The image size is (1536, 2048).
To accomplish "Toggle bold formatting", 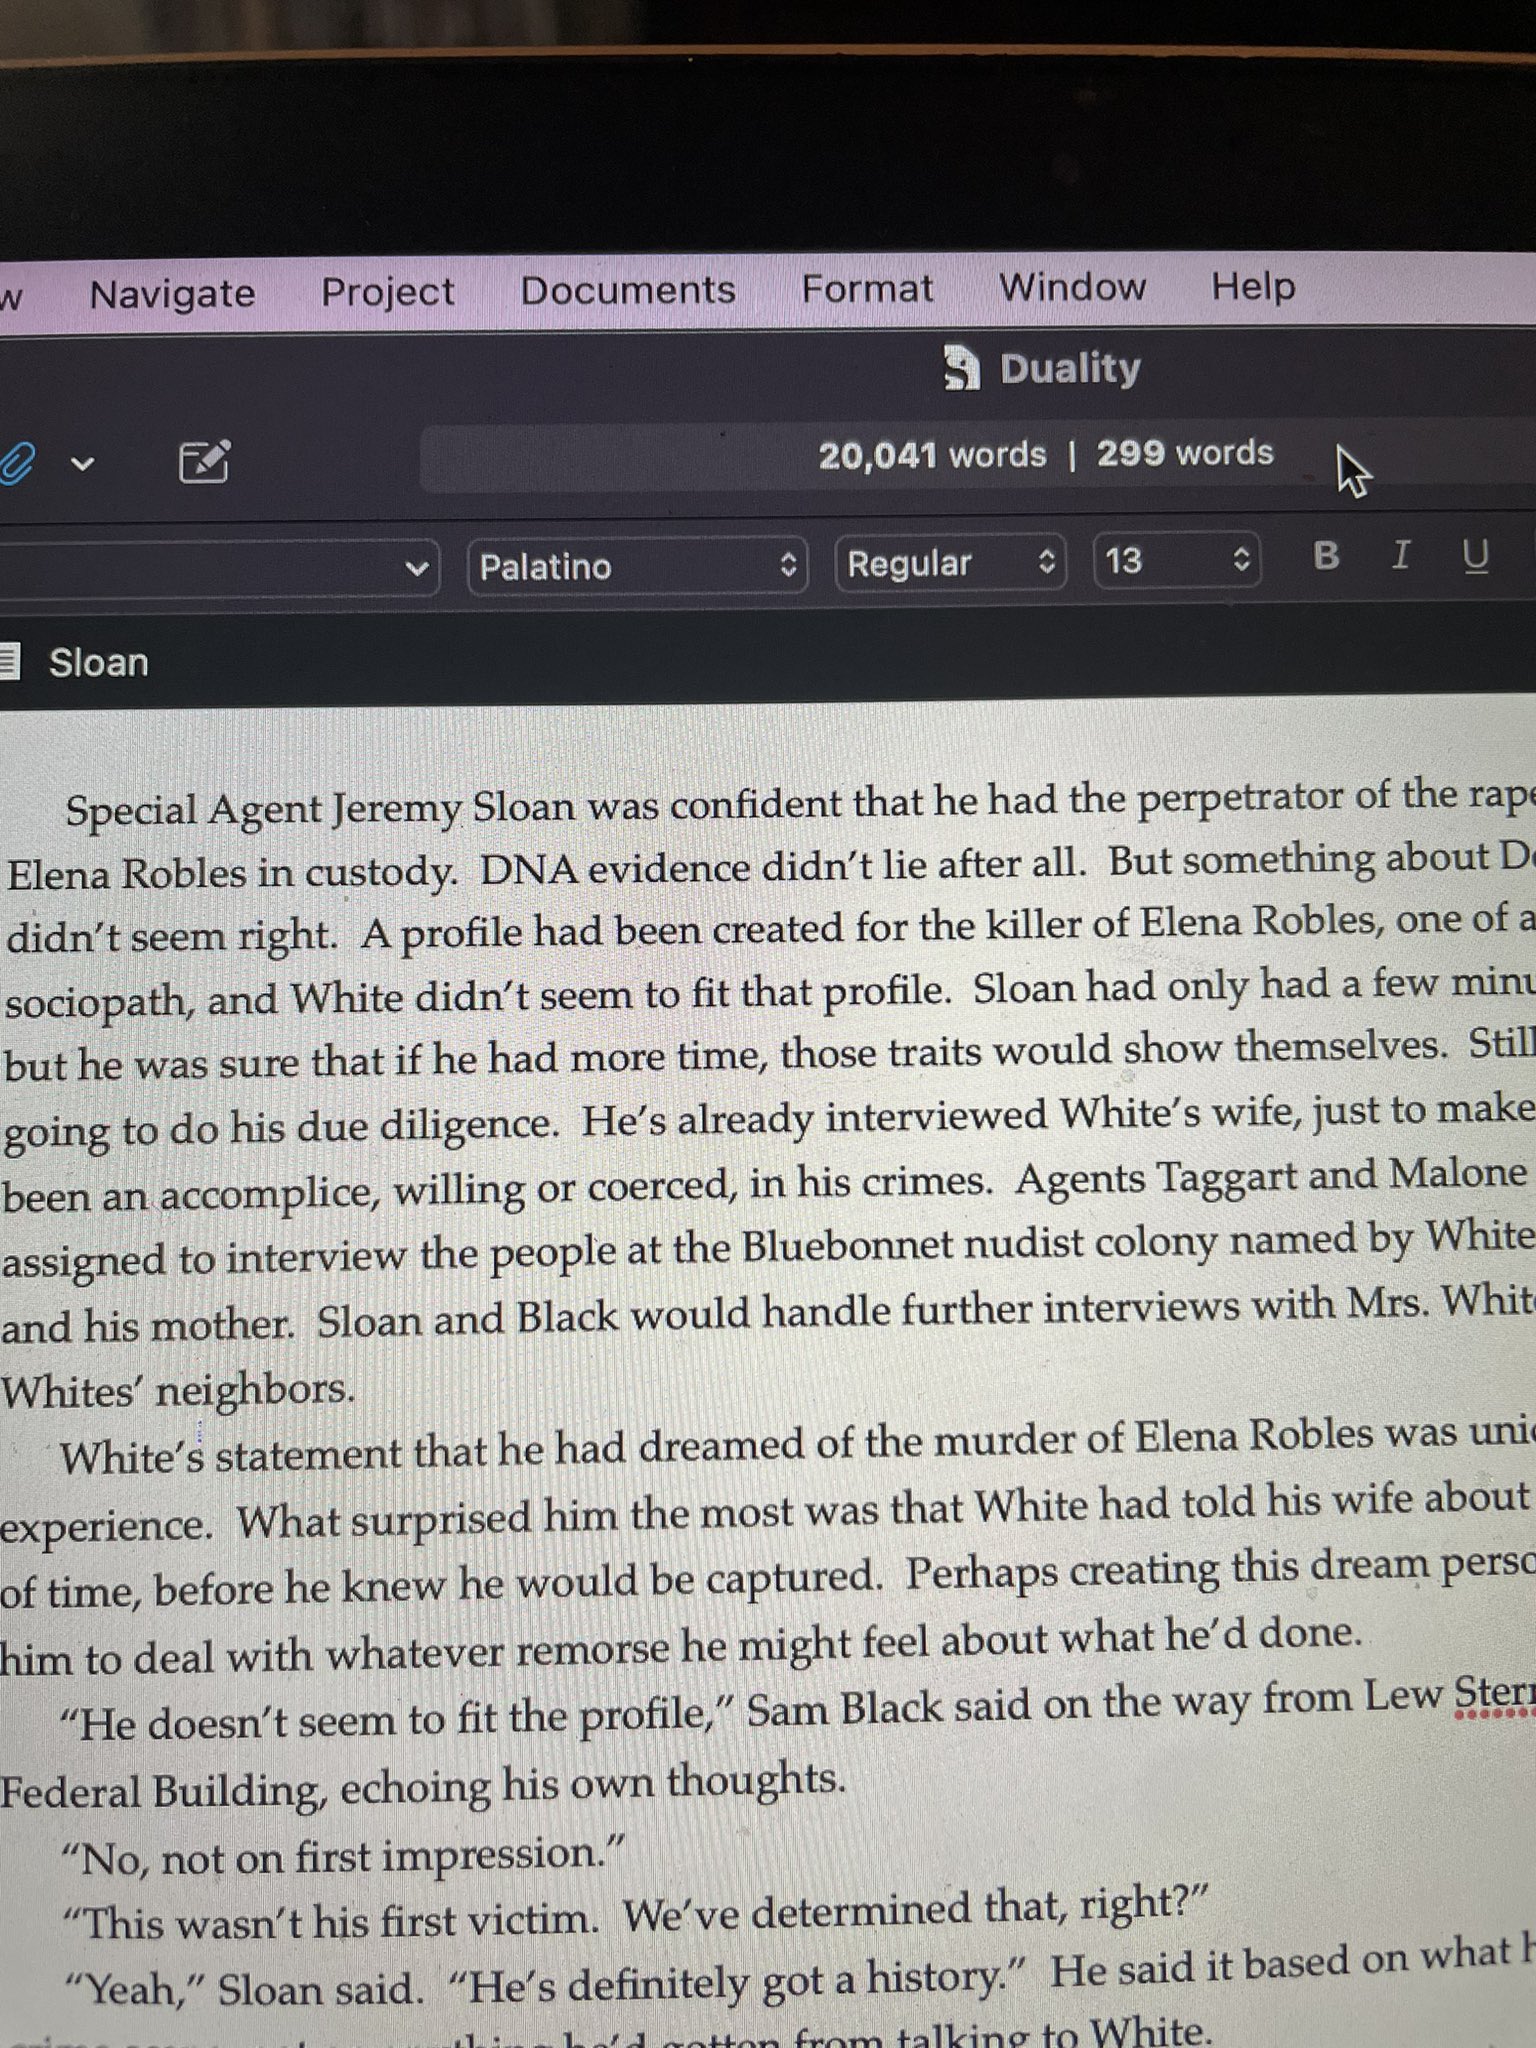I will point(1326,556).
